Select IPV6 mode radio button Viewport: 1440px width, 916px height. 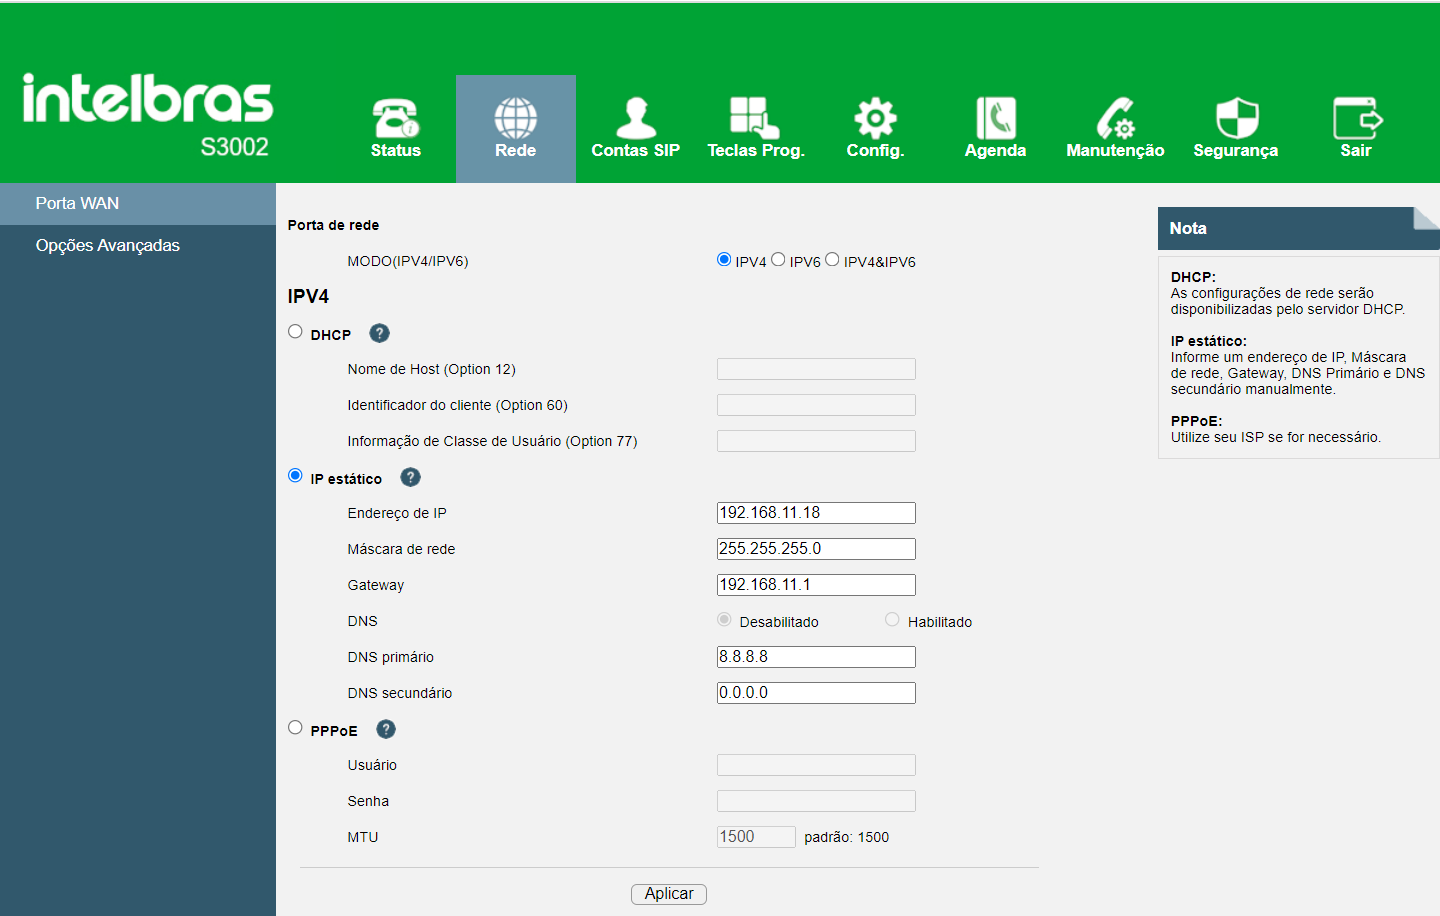click(778, 259)
